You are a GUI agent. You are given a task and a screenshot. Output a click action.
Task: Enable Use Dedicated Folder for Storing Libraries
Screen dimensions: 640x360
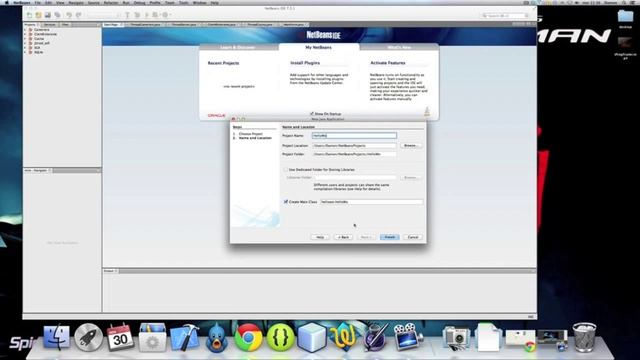[x=286, y=169]
